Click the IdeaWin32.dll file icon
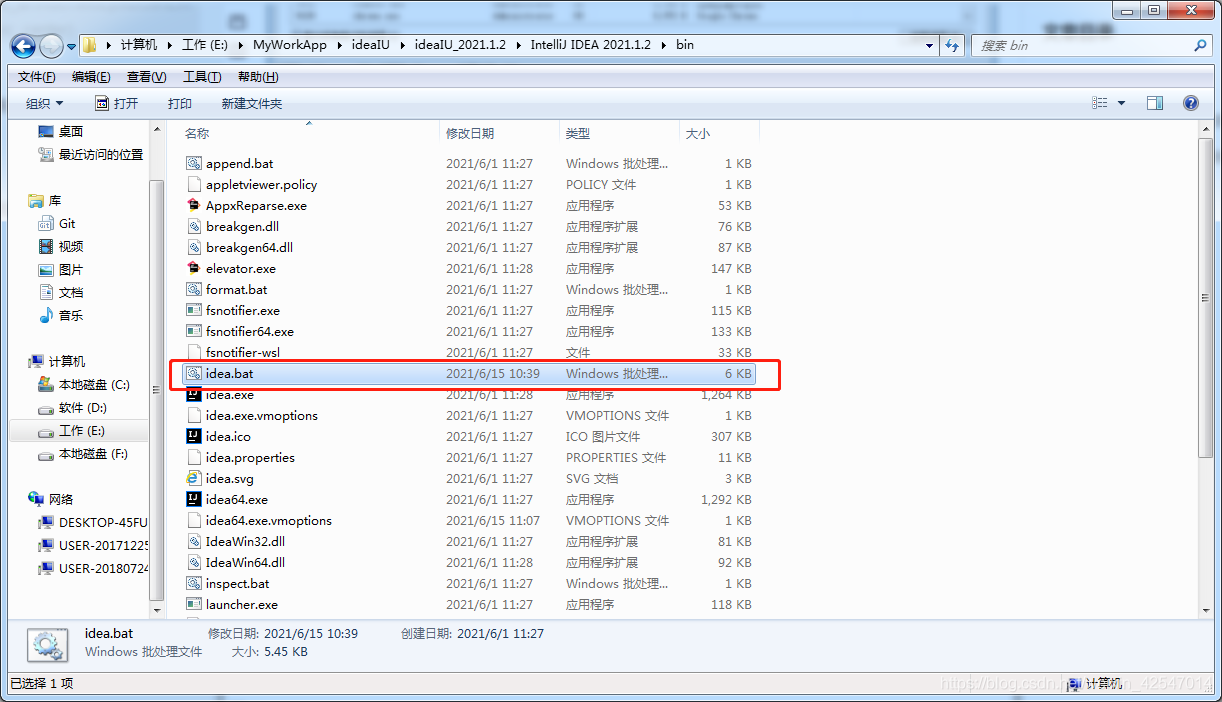The width and height of the screenshot is (1222, 702). coord(194,541)
